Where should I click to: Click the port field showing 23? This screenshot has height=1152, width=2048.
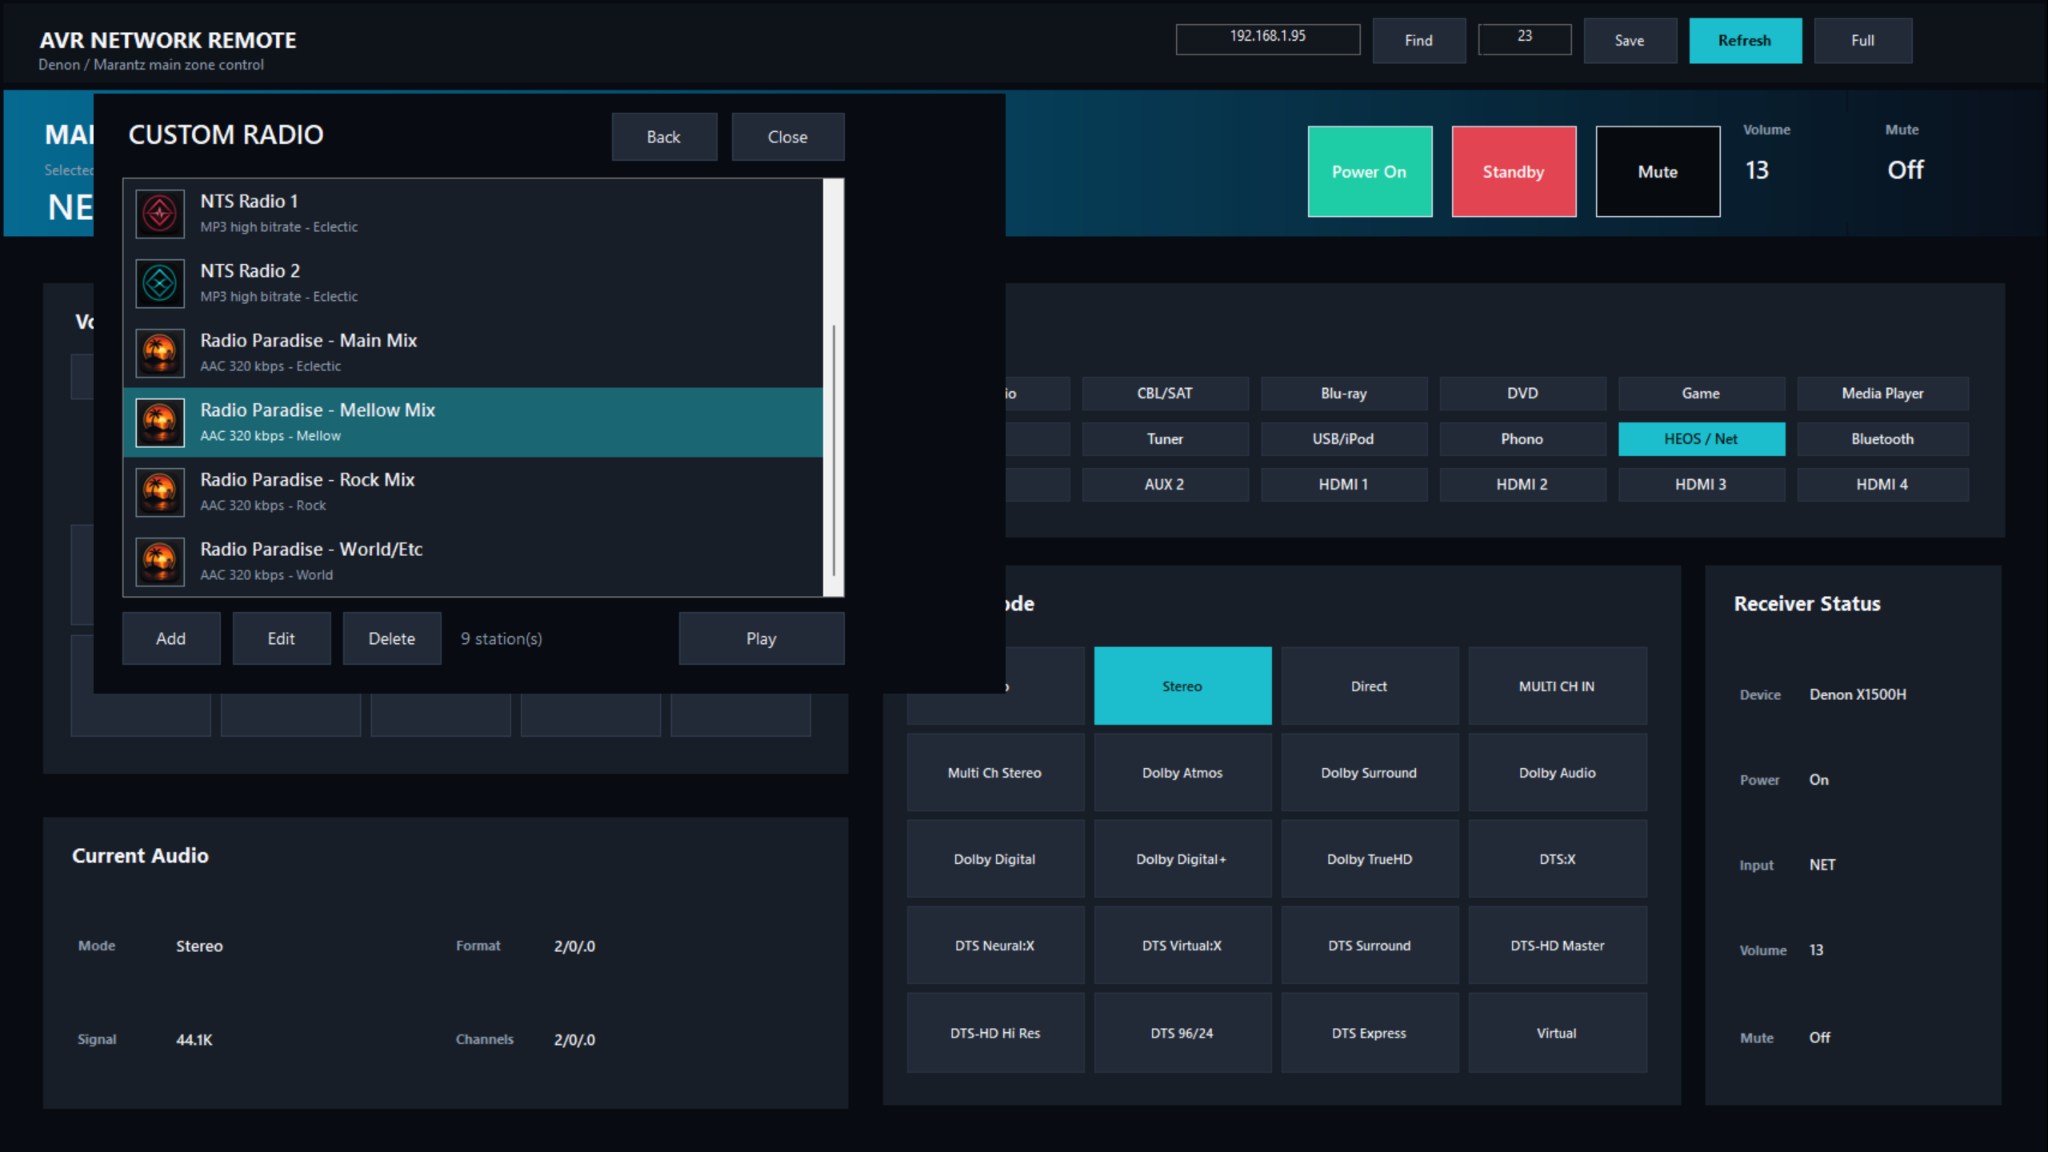[x=1525, y=39]
